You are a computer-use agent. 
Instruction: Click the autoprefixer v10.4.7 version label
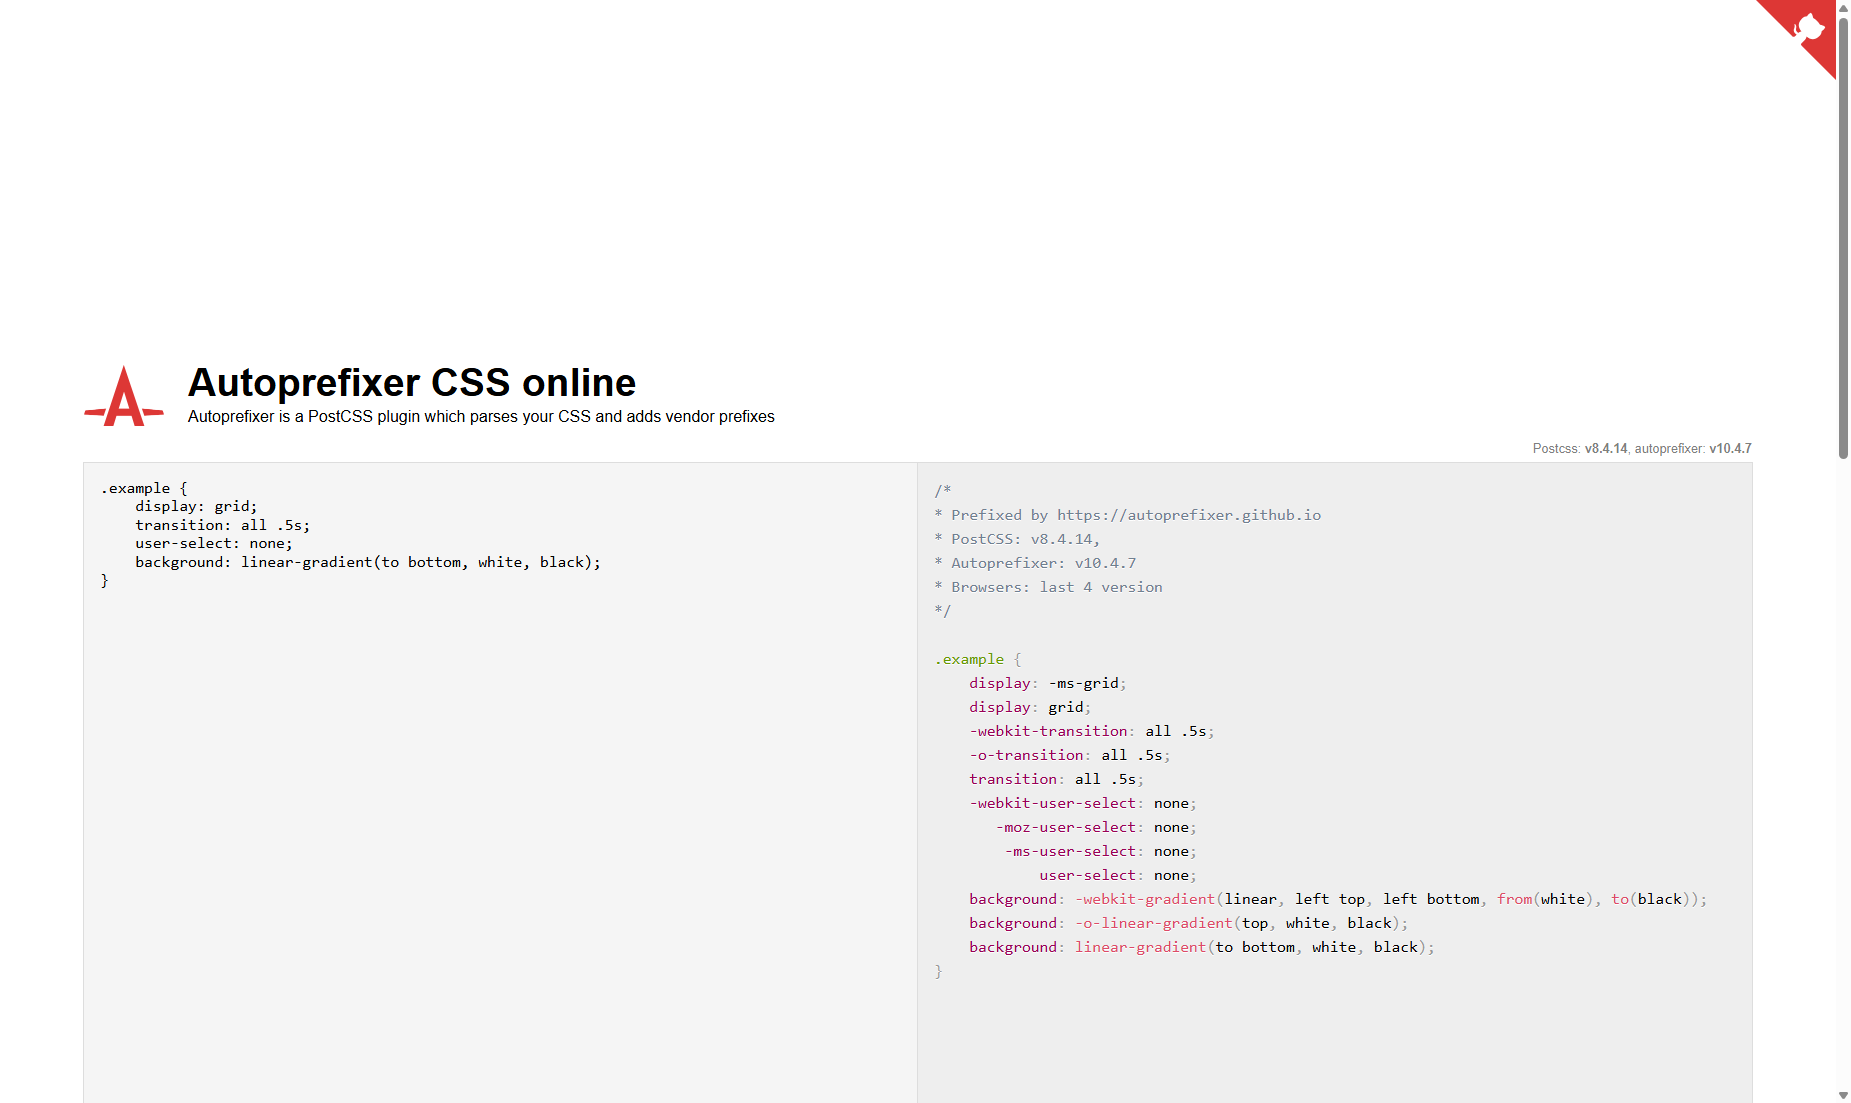1693,449
